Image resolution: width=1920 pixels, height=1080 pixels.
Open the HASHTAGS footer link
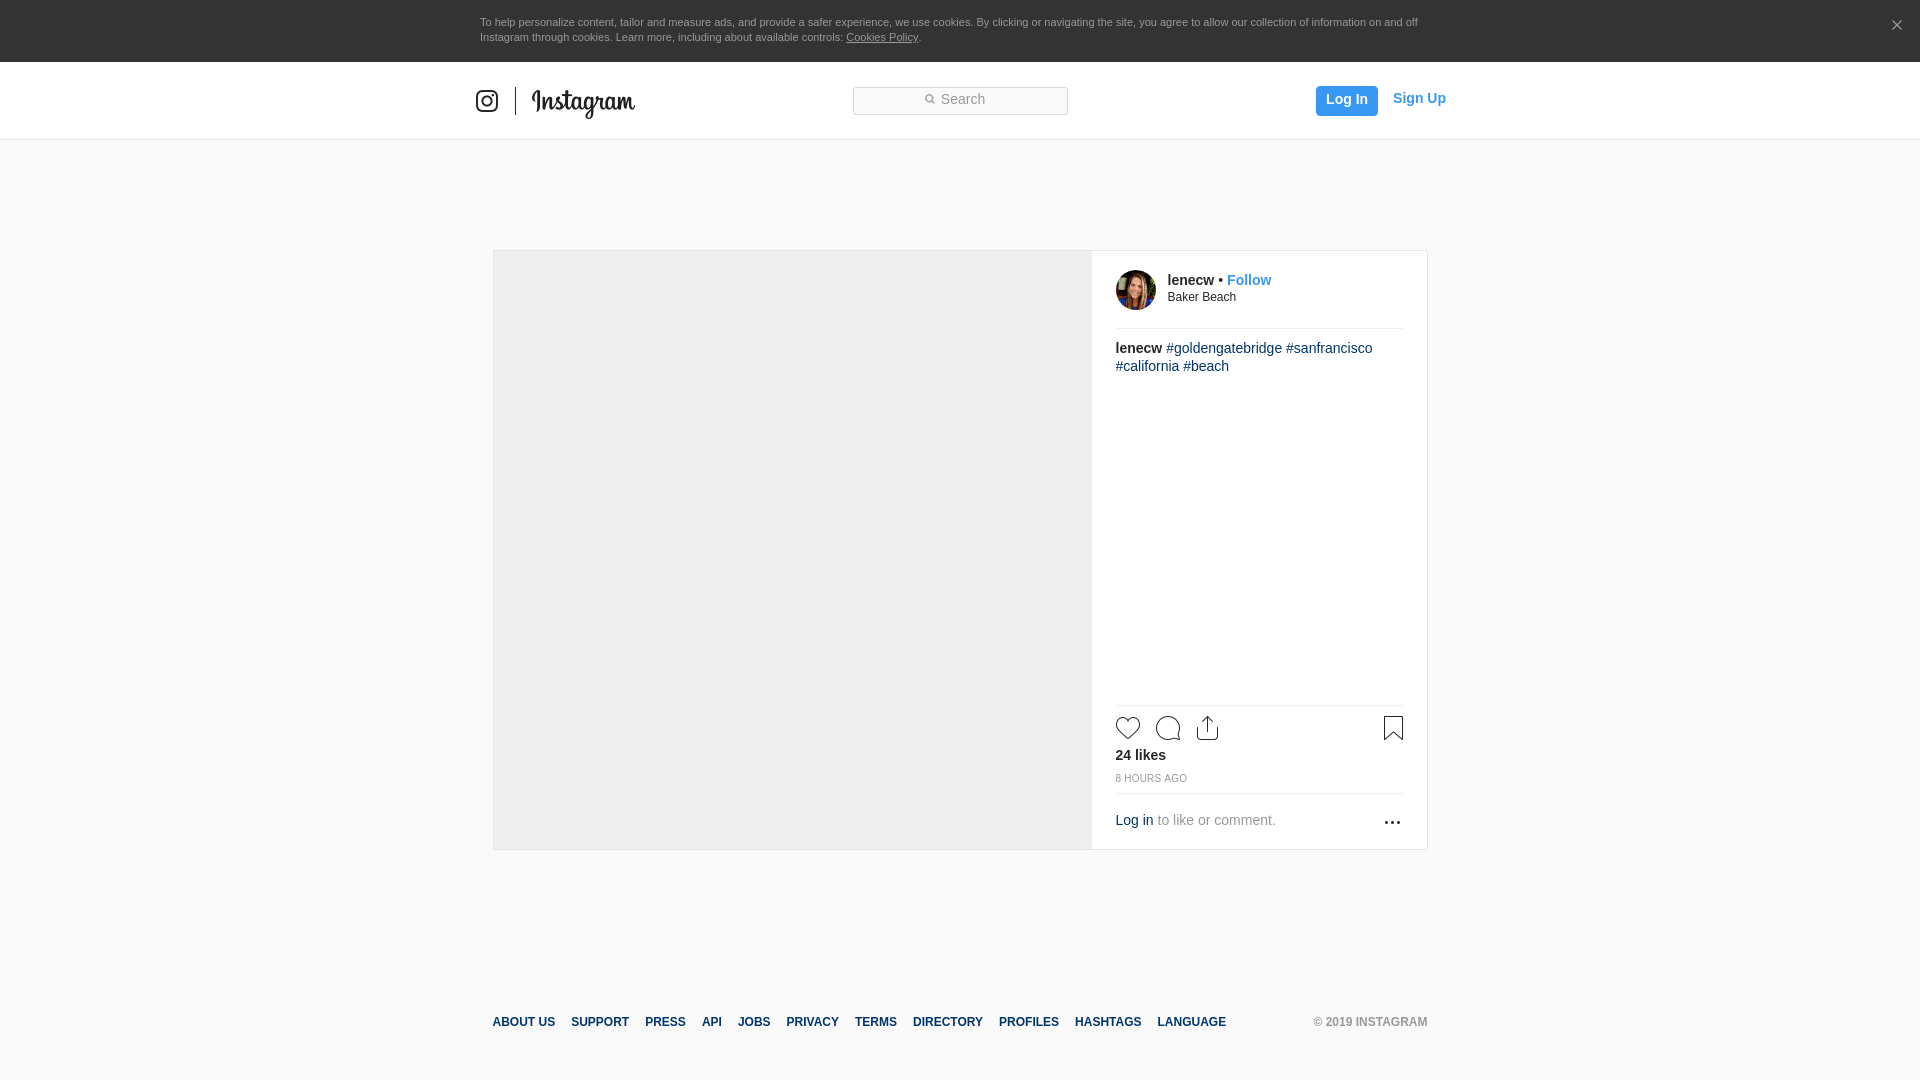pos(1107,1022)
